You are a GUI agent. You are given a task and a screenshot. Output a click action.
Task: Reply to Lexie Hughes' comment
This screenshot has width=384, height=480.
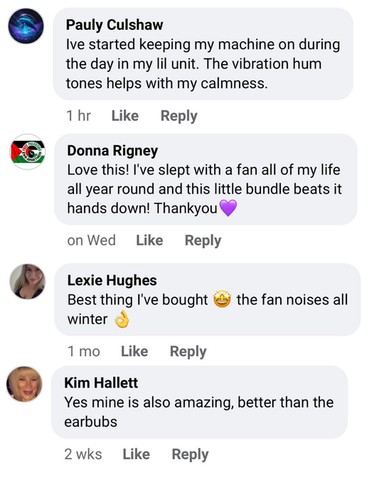188,352
